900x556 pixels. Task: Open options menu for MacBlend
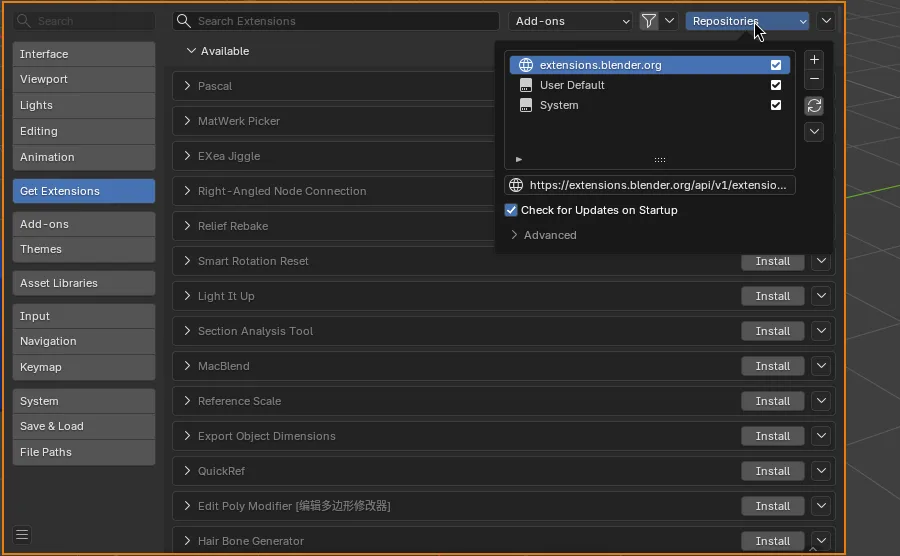tap(821, 366)
